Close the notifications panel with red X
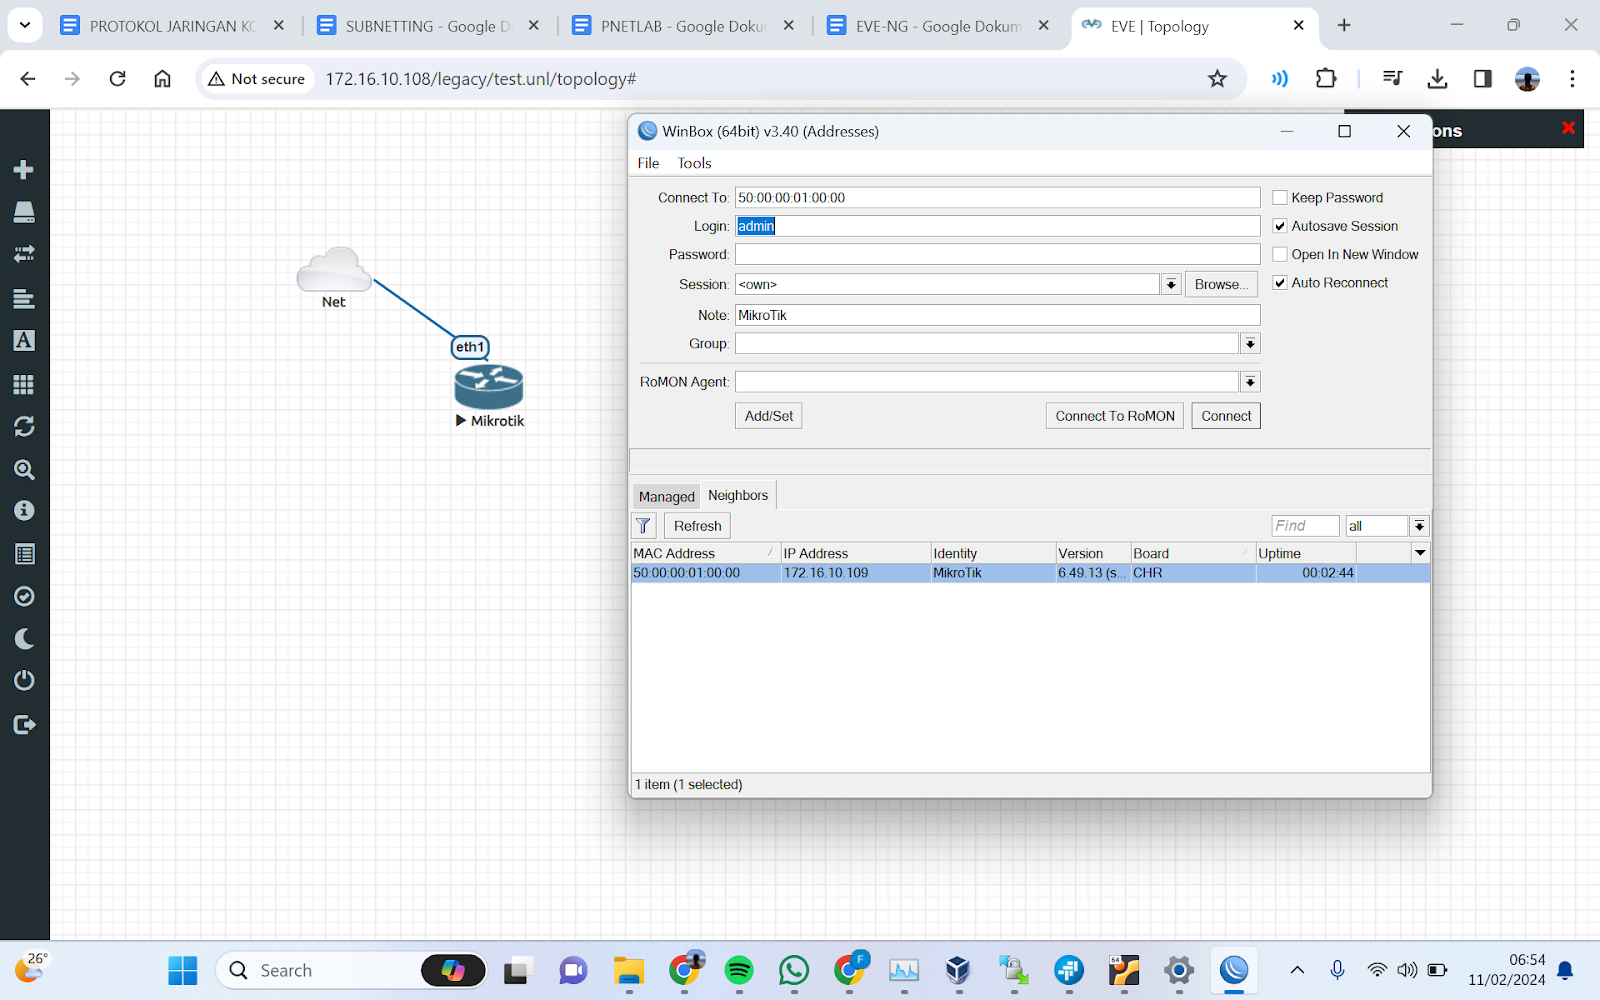The height and width of the screenshot is (1000, 1600). [x=1568, y=128]
